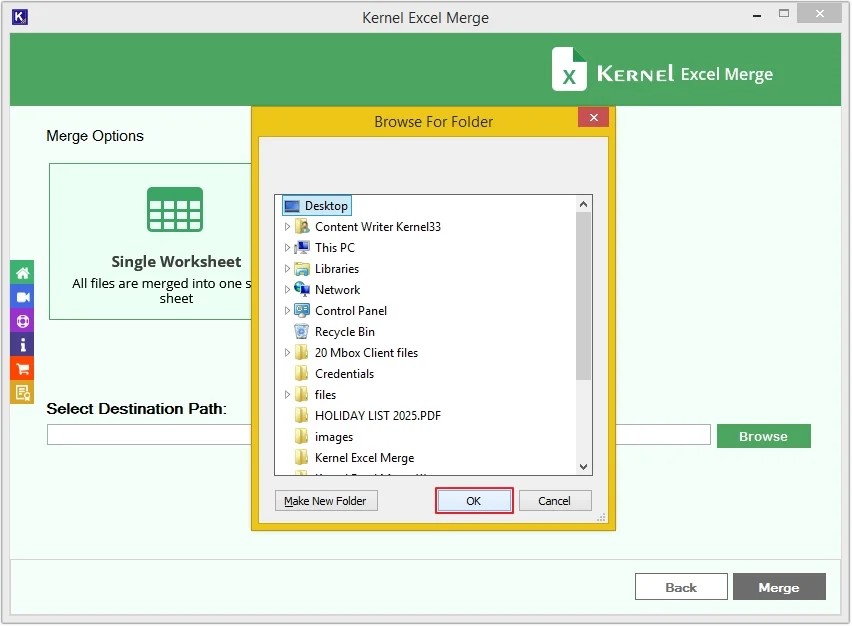Open the support lifebuoy sidebar icon
The image size is (852, 626).
(x=22, y=321)
